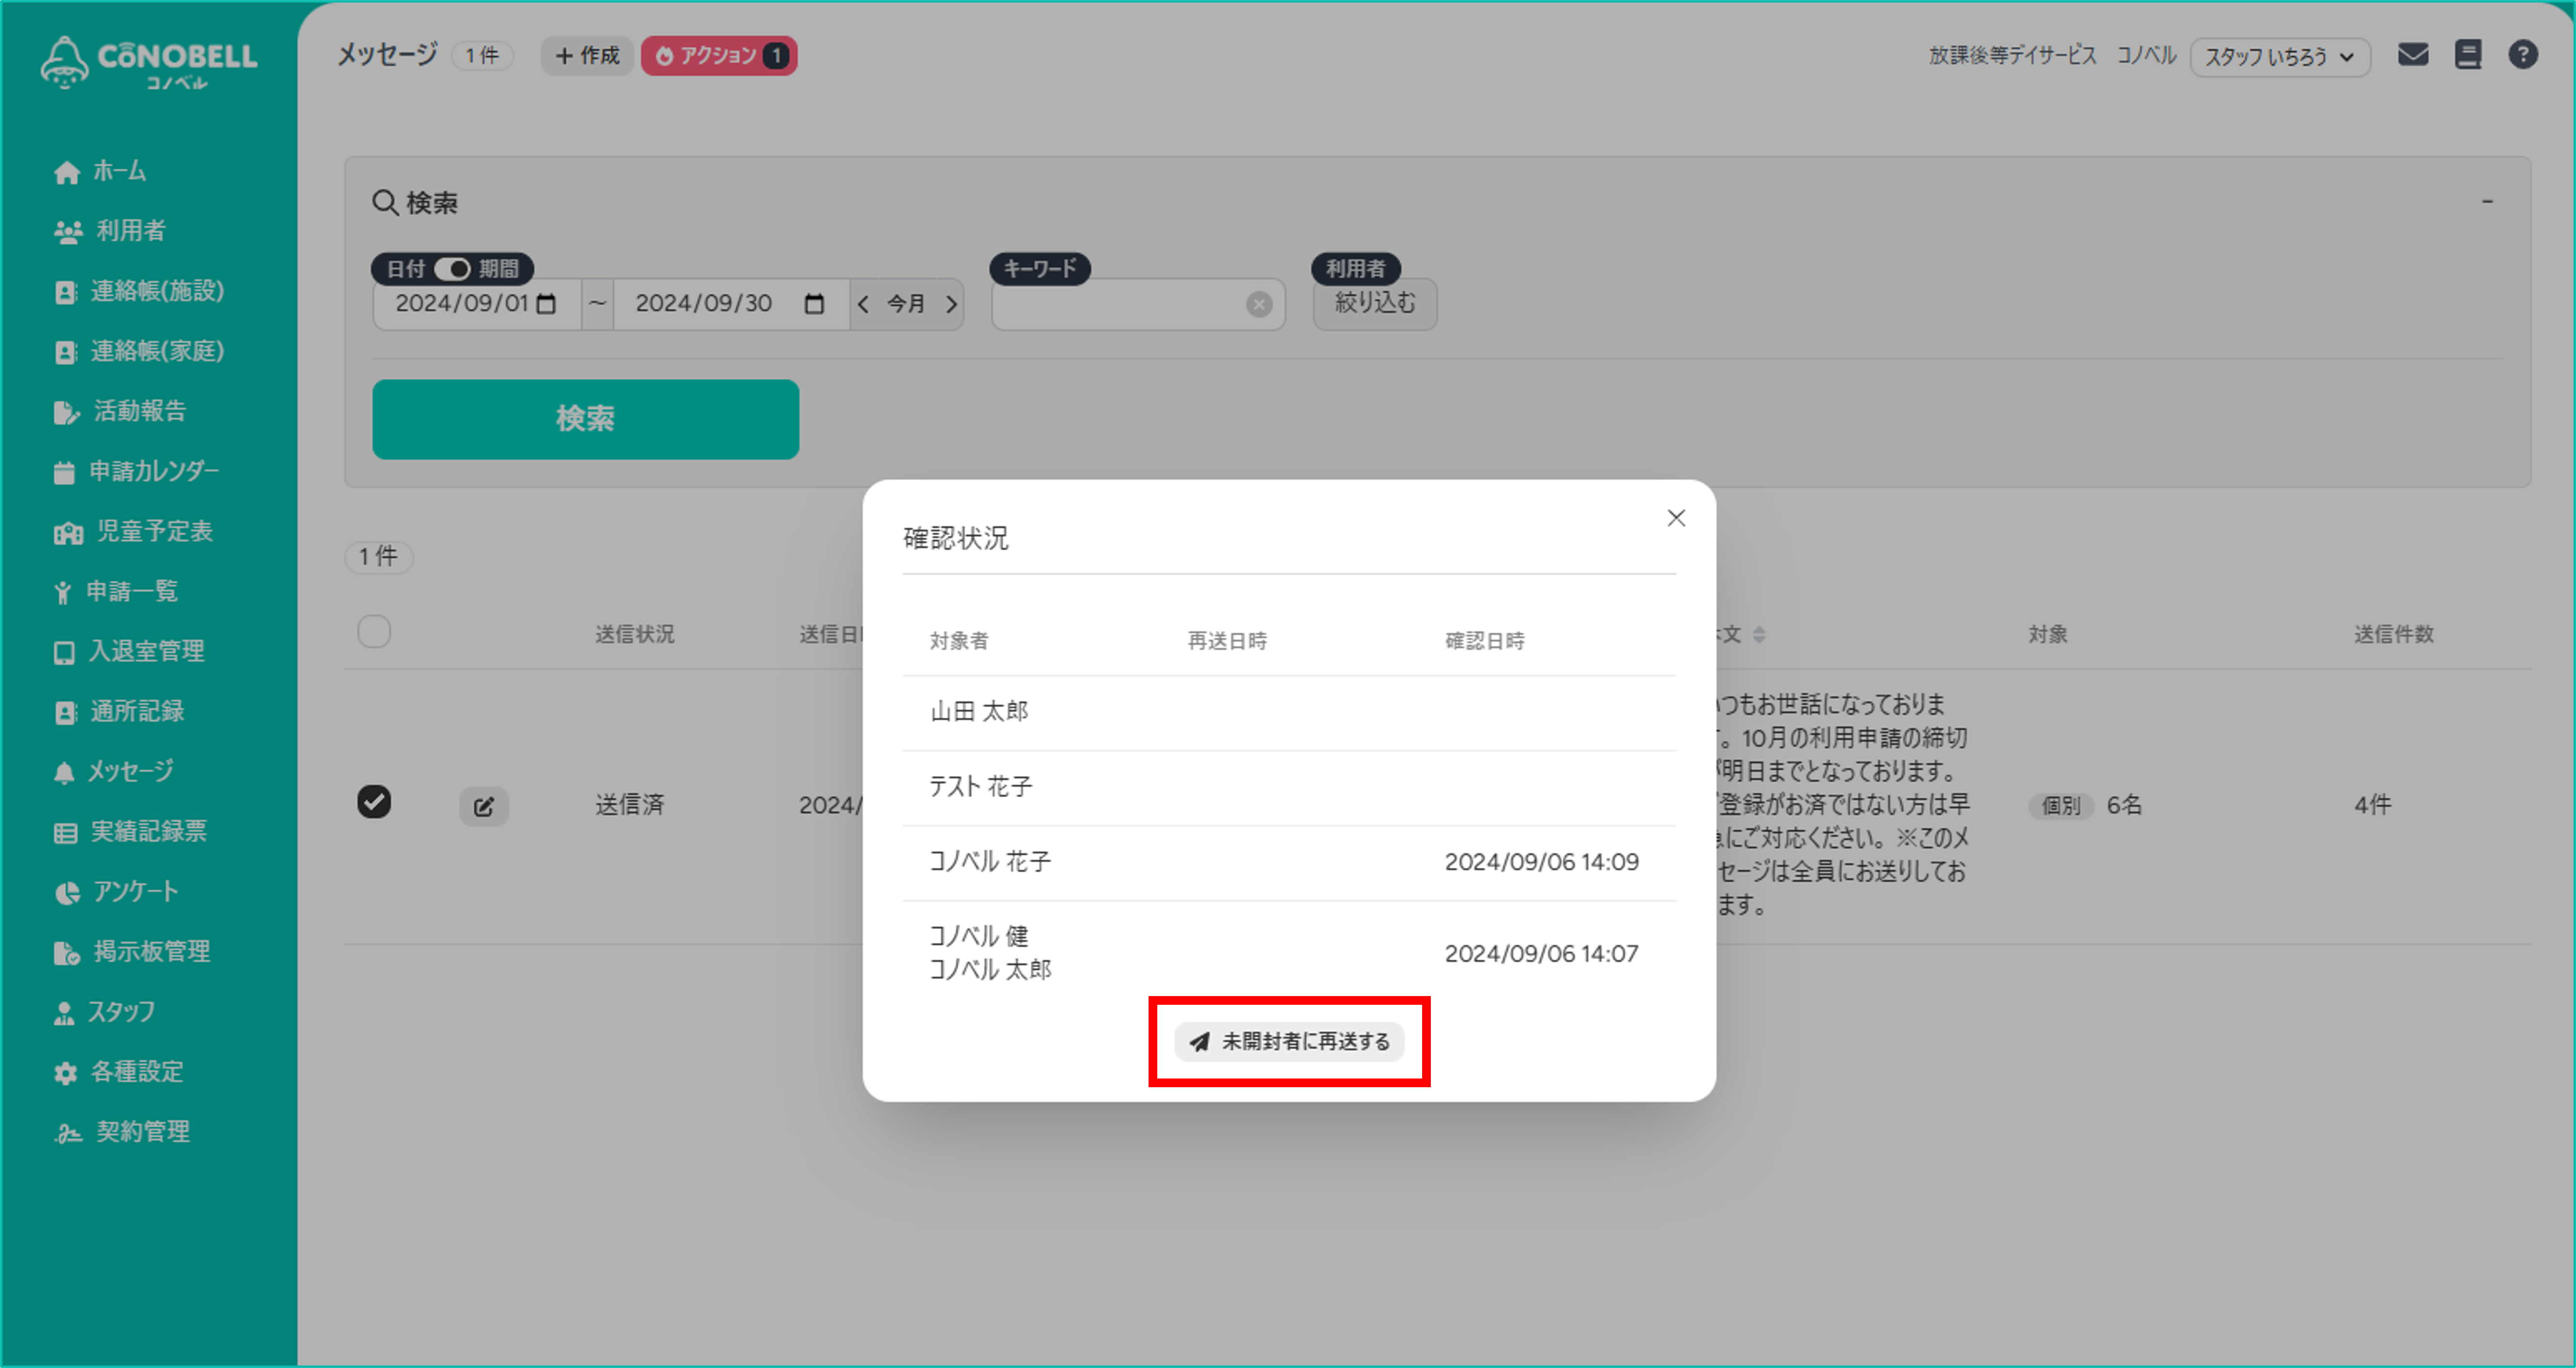Click コノベル 健 in the dialog list

(x=978, y=936)
